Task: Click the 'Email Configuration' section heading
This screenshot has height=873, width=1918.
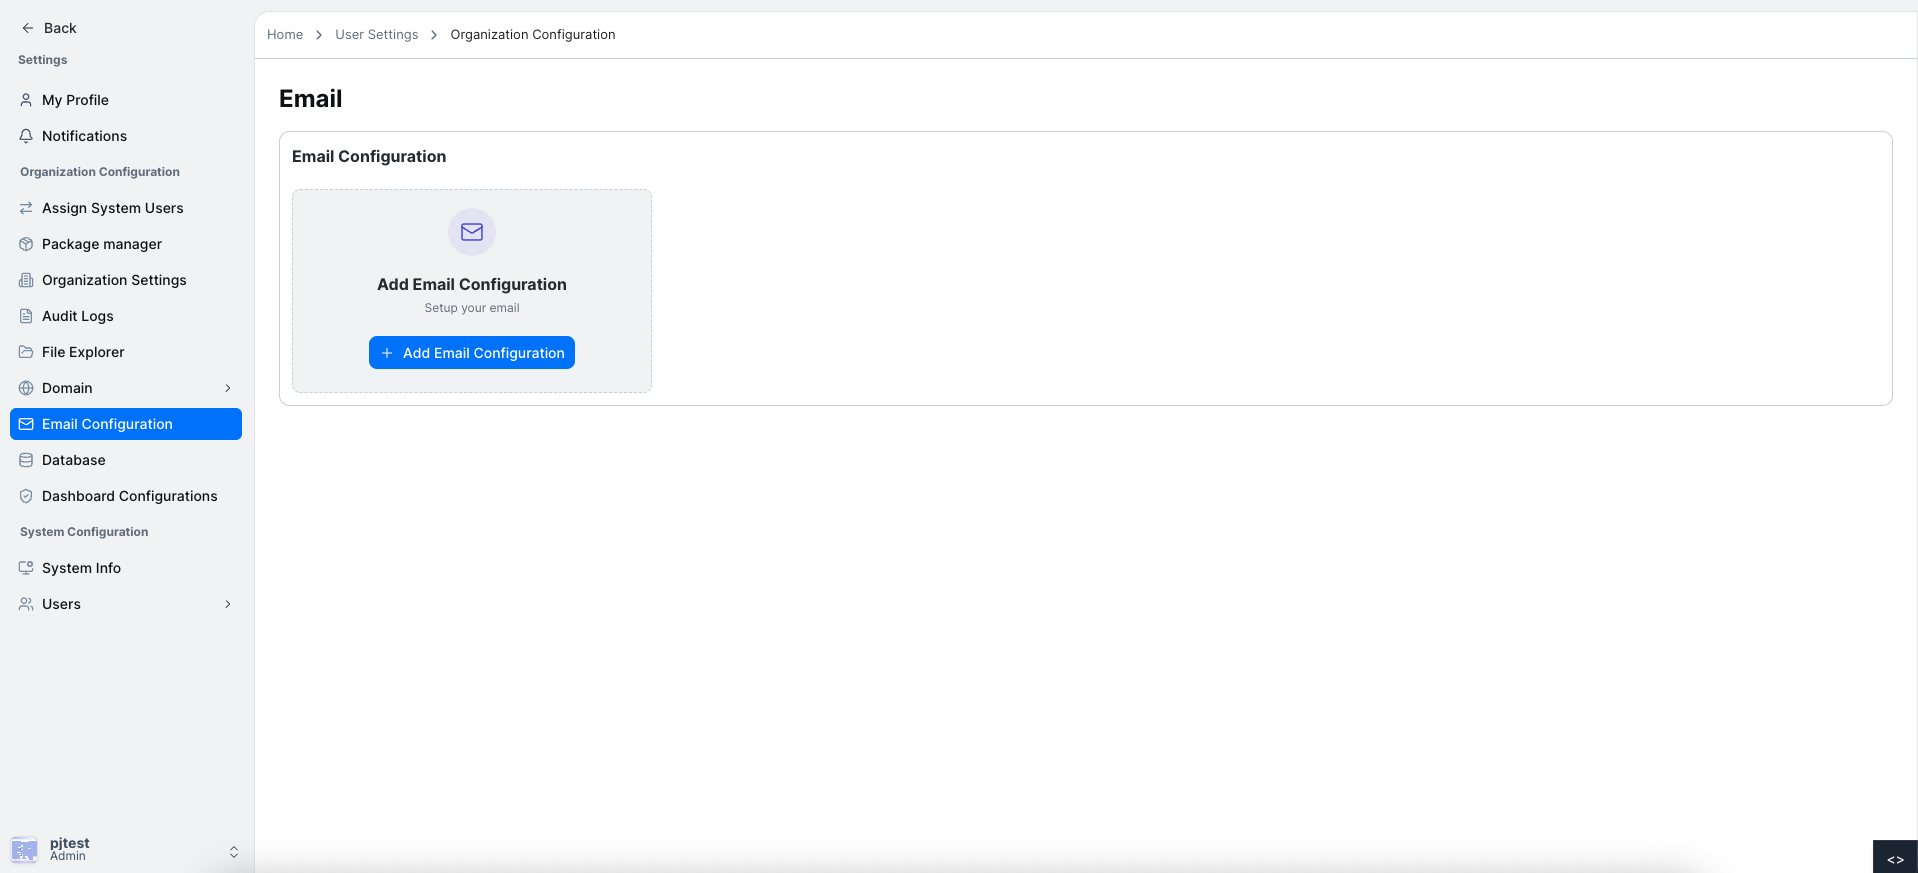Action: click(x=369, y=156)
